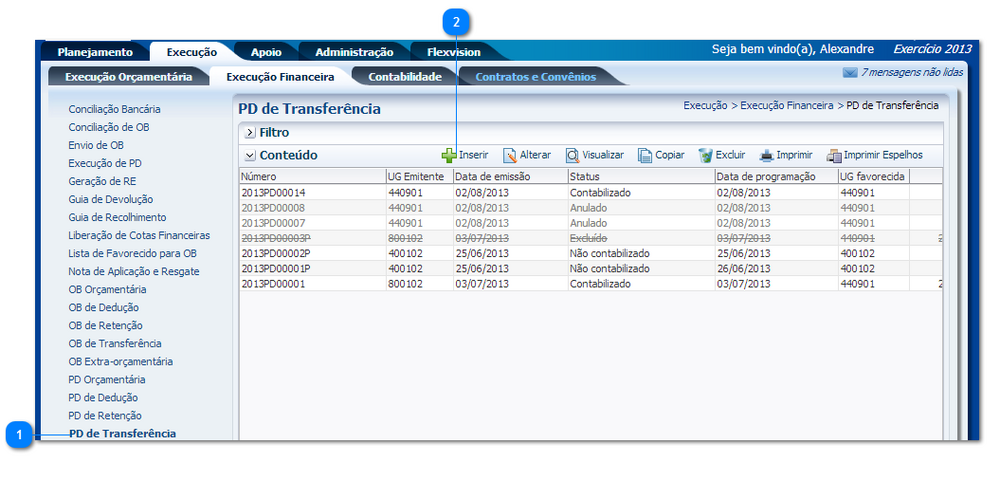Click the Imprimir printer icon
This screenshot has width=1000, height=481.
[x=766, y=155]
